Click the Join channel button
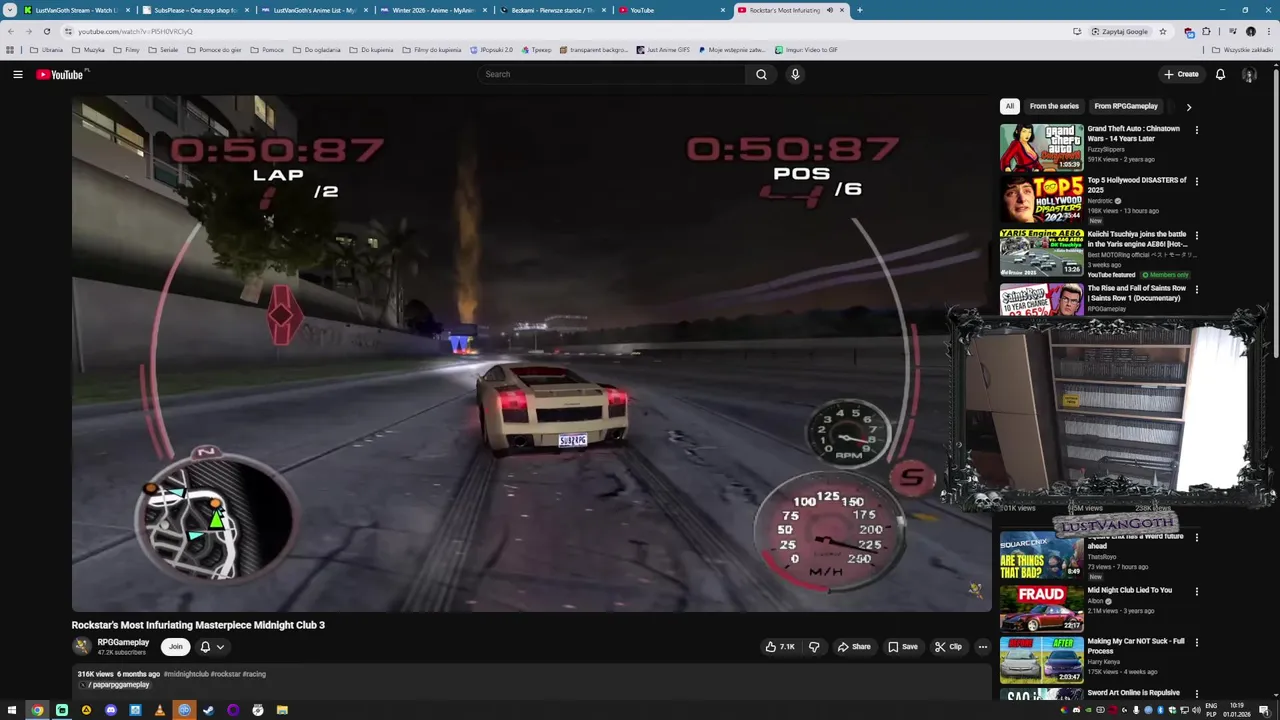 click(175, 647)
